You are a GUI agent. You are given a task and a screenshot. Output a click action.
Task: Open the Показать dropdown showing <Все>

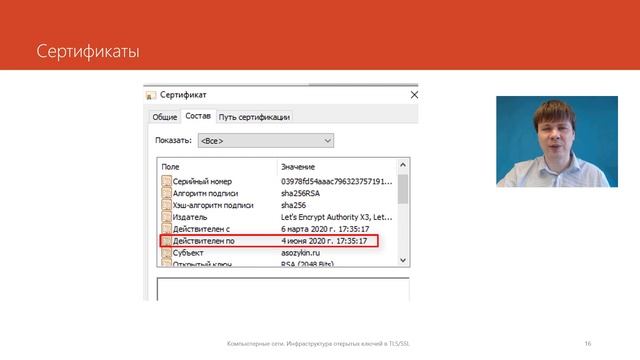266,141
